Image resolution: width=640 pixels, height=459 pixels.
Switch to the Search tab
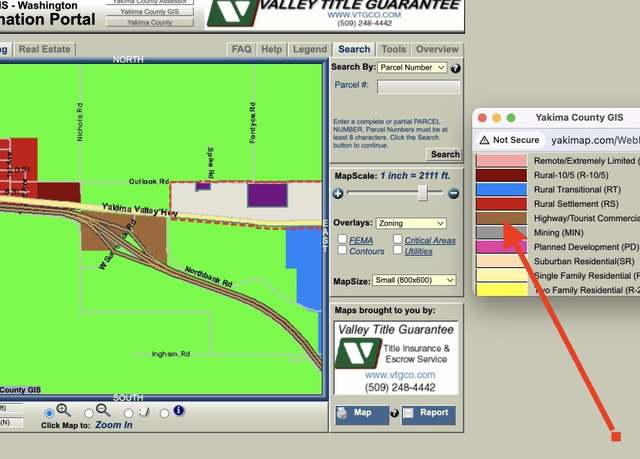tap(354, 49)
